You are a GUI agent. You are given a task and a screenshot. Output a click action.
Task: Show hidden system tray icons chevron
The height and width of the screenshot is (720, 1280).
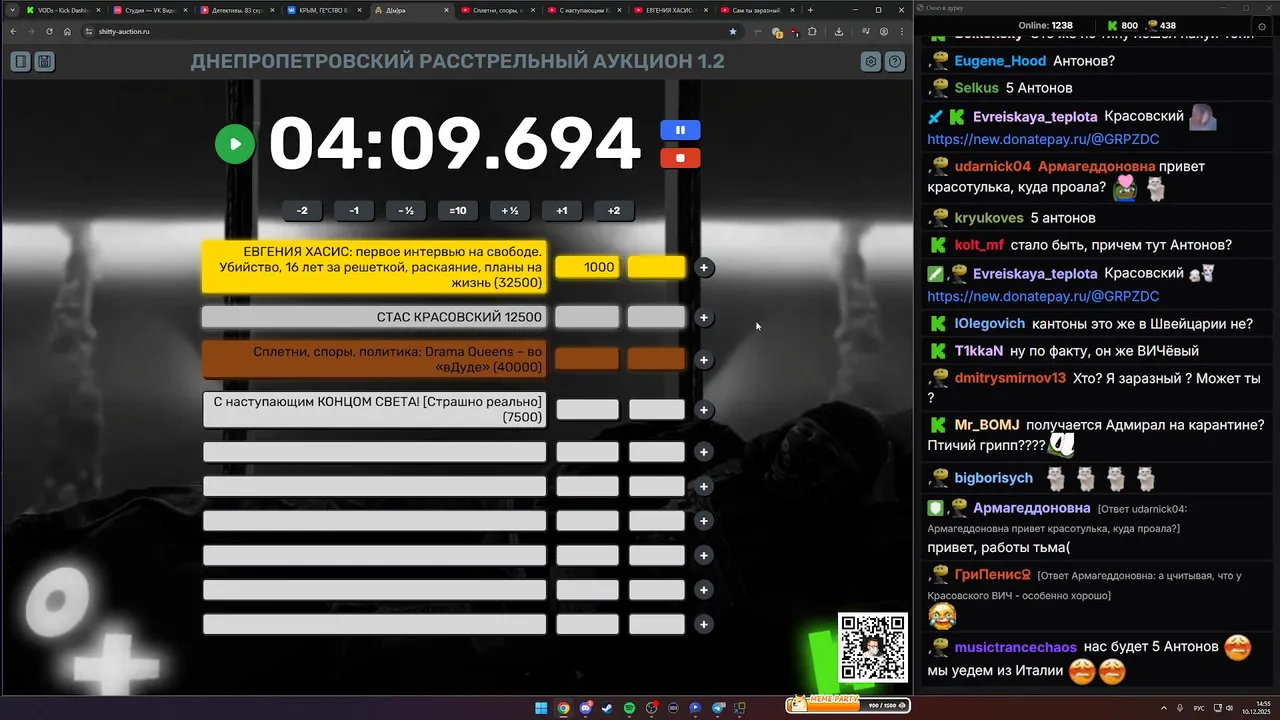click(x=1164, y=708)
